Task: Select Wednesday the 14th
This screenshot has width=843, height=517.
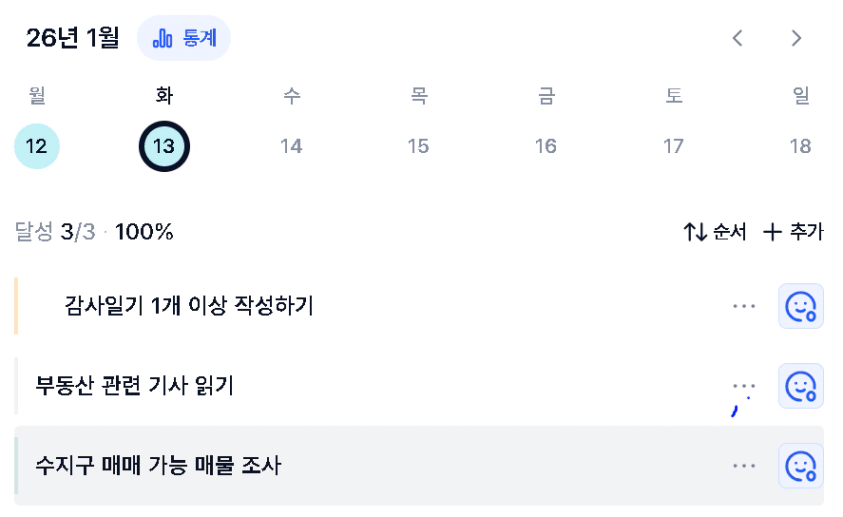Action: click(291, 146)
